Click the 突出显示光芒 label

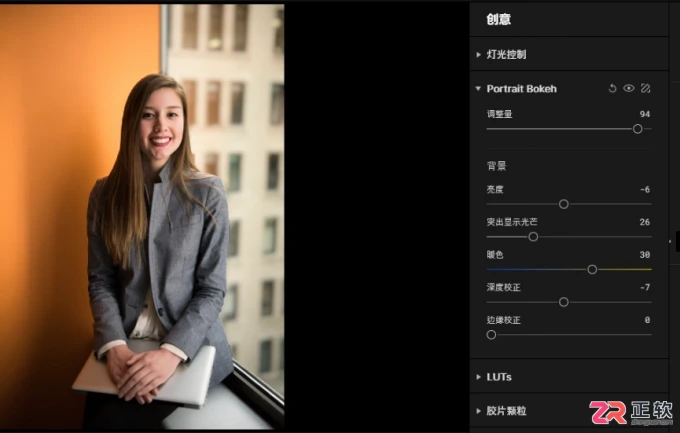(x=512, y=222)
